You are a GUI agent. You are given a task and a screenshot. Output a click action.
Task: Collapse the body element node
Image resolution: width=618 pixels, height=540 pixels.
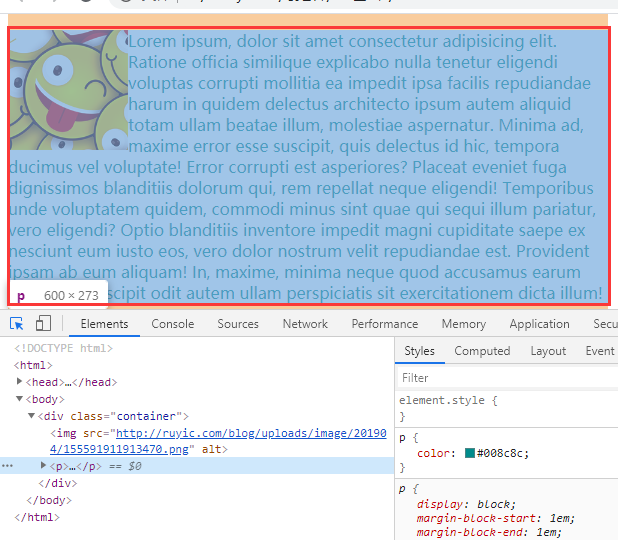click(x=20, y=399)
